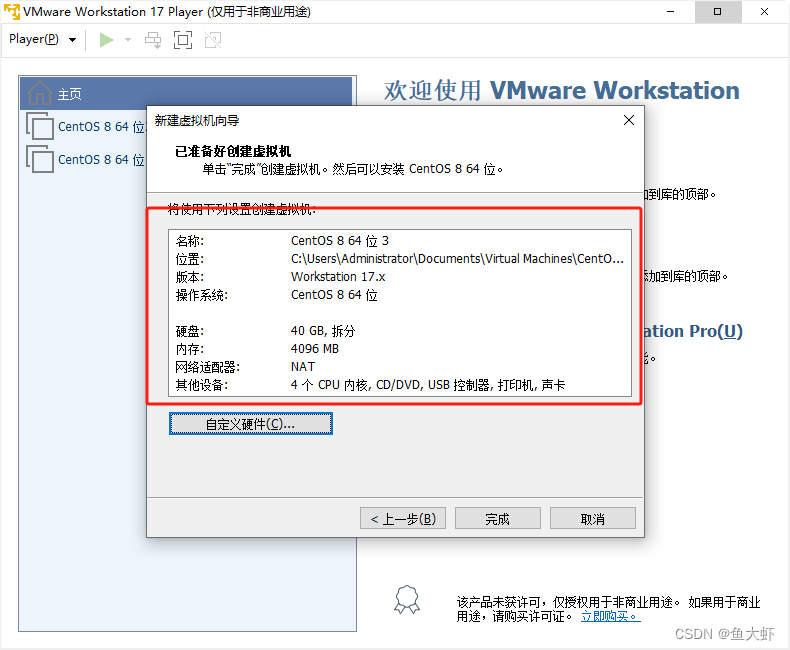
Task: Click the send Ctrl+Alt+Del toolbar icon
Action: click(x=153, y=40)
